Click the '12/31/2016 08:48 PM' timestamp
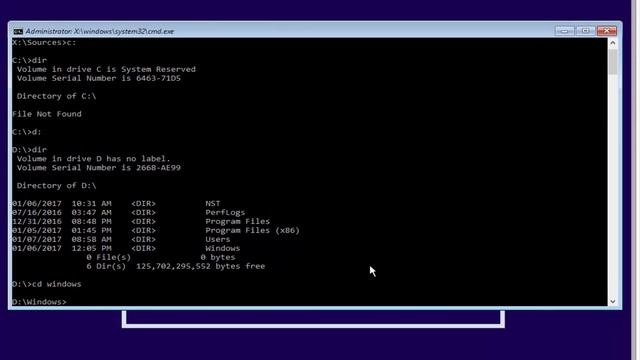640x360 pixels. (x=62, y=221)
